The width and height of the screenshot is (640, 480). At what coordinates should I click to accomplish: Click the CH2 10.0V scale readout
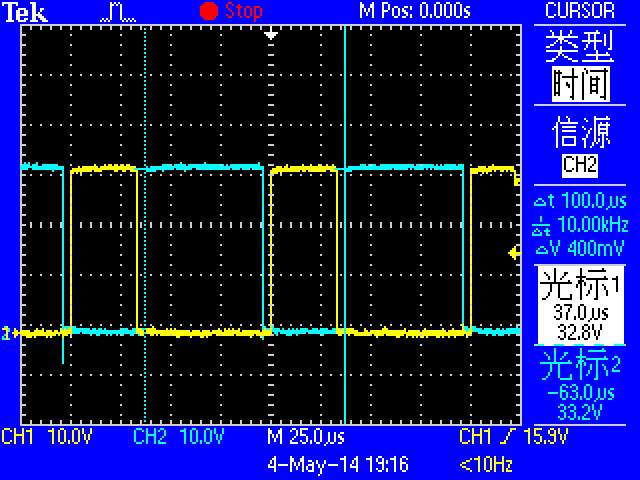178,436
